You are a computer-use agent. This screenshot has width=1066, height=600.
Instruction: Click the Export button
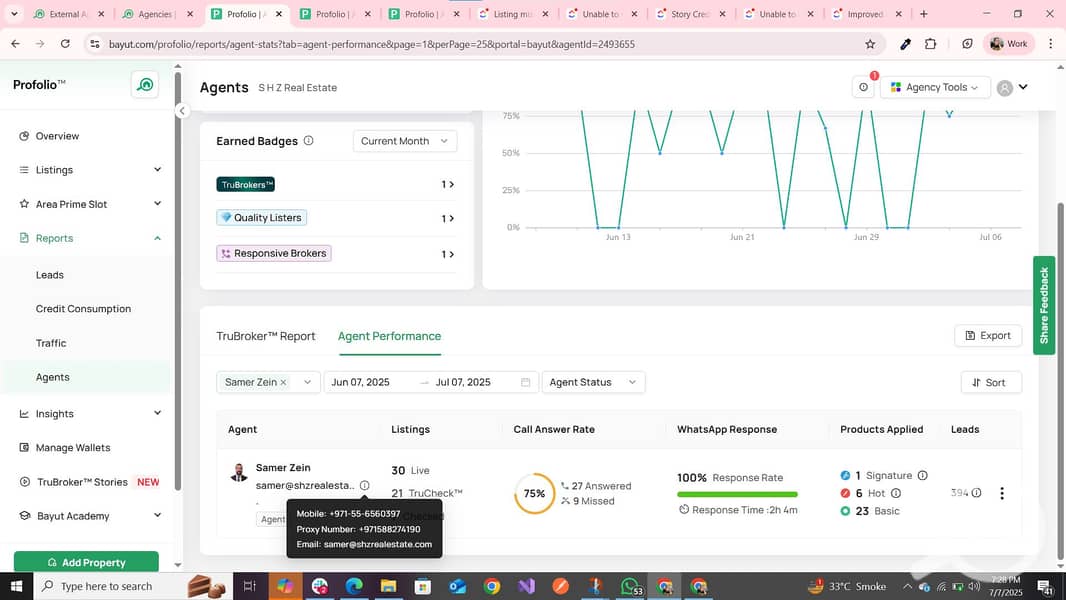[x=988, y=336]
